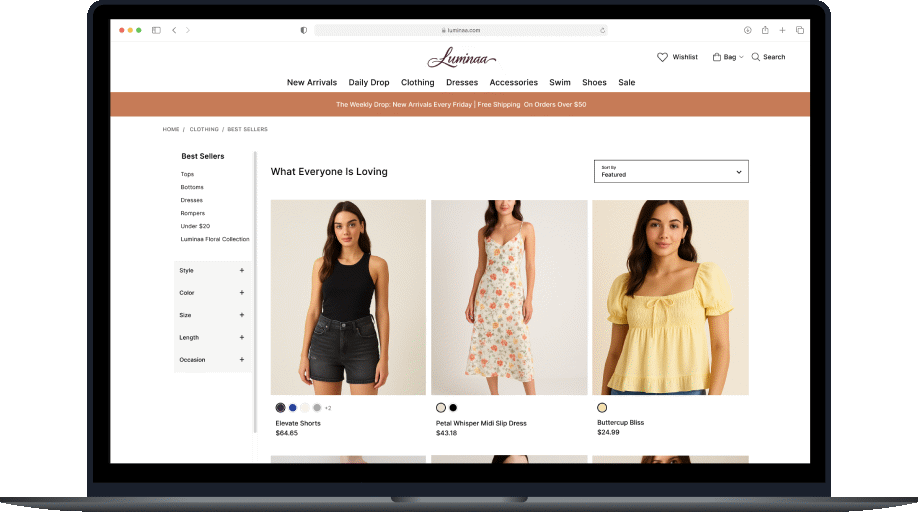Viewport: 918px width, 512px height.
Task: Open a new tab with plus icon
Action: pyautogui.click(x=782, y=30)
